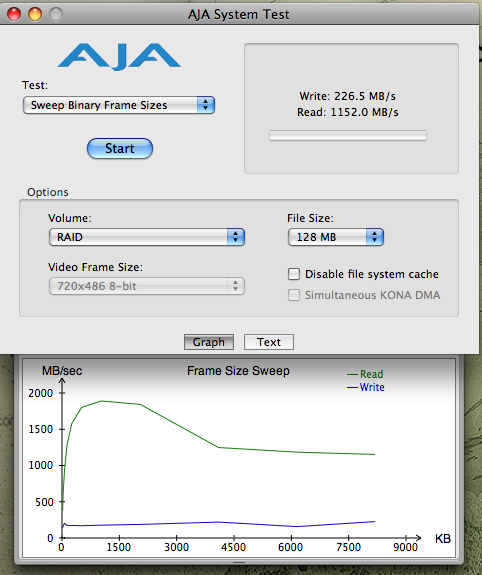Screen dimensions: 482x575
Task: Click the Read 1152.0 MB/s result
Action: pyautogui.click(x=347, y=112)
